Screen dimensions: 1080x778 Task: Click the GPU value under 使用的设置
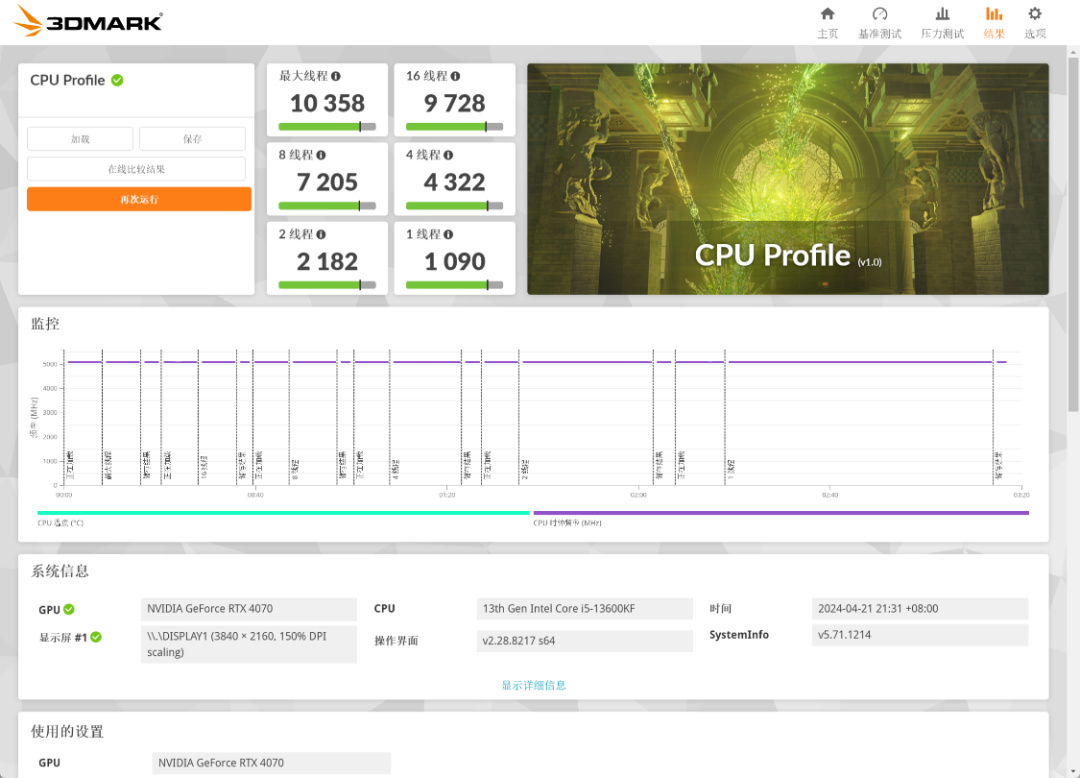pos(271,763)
